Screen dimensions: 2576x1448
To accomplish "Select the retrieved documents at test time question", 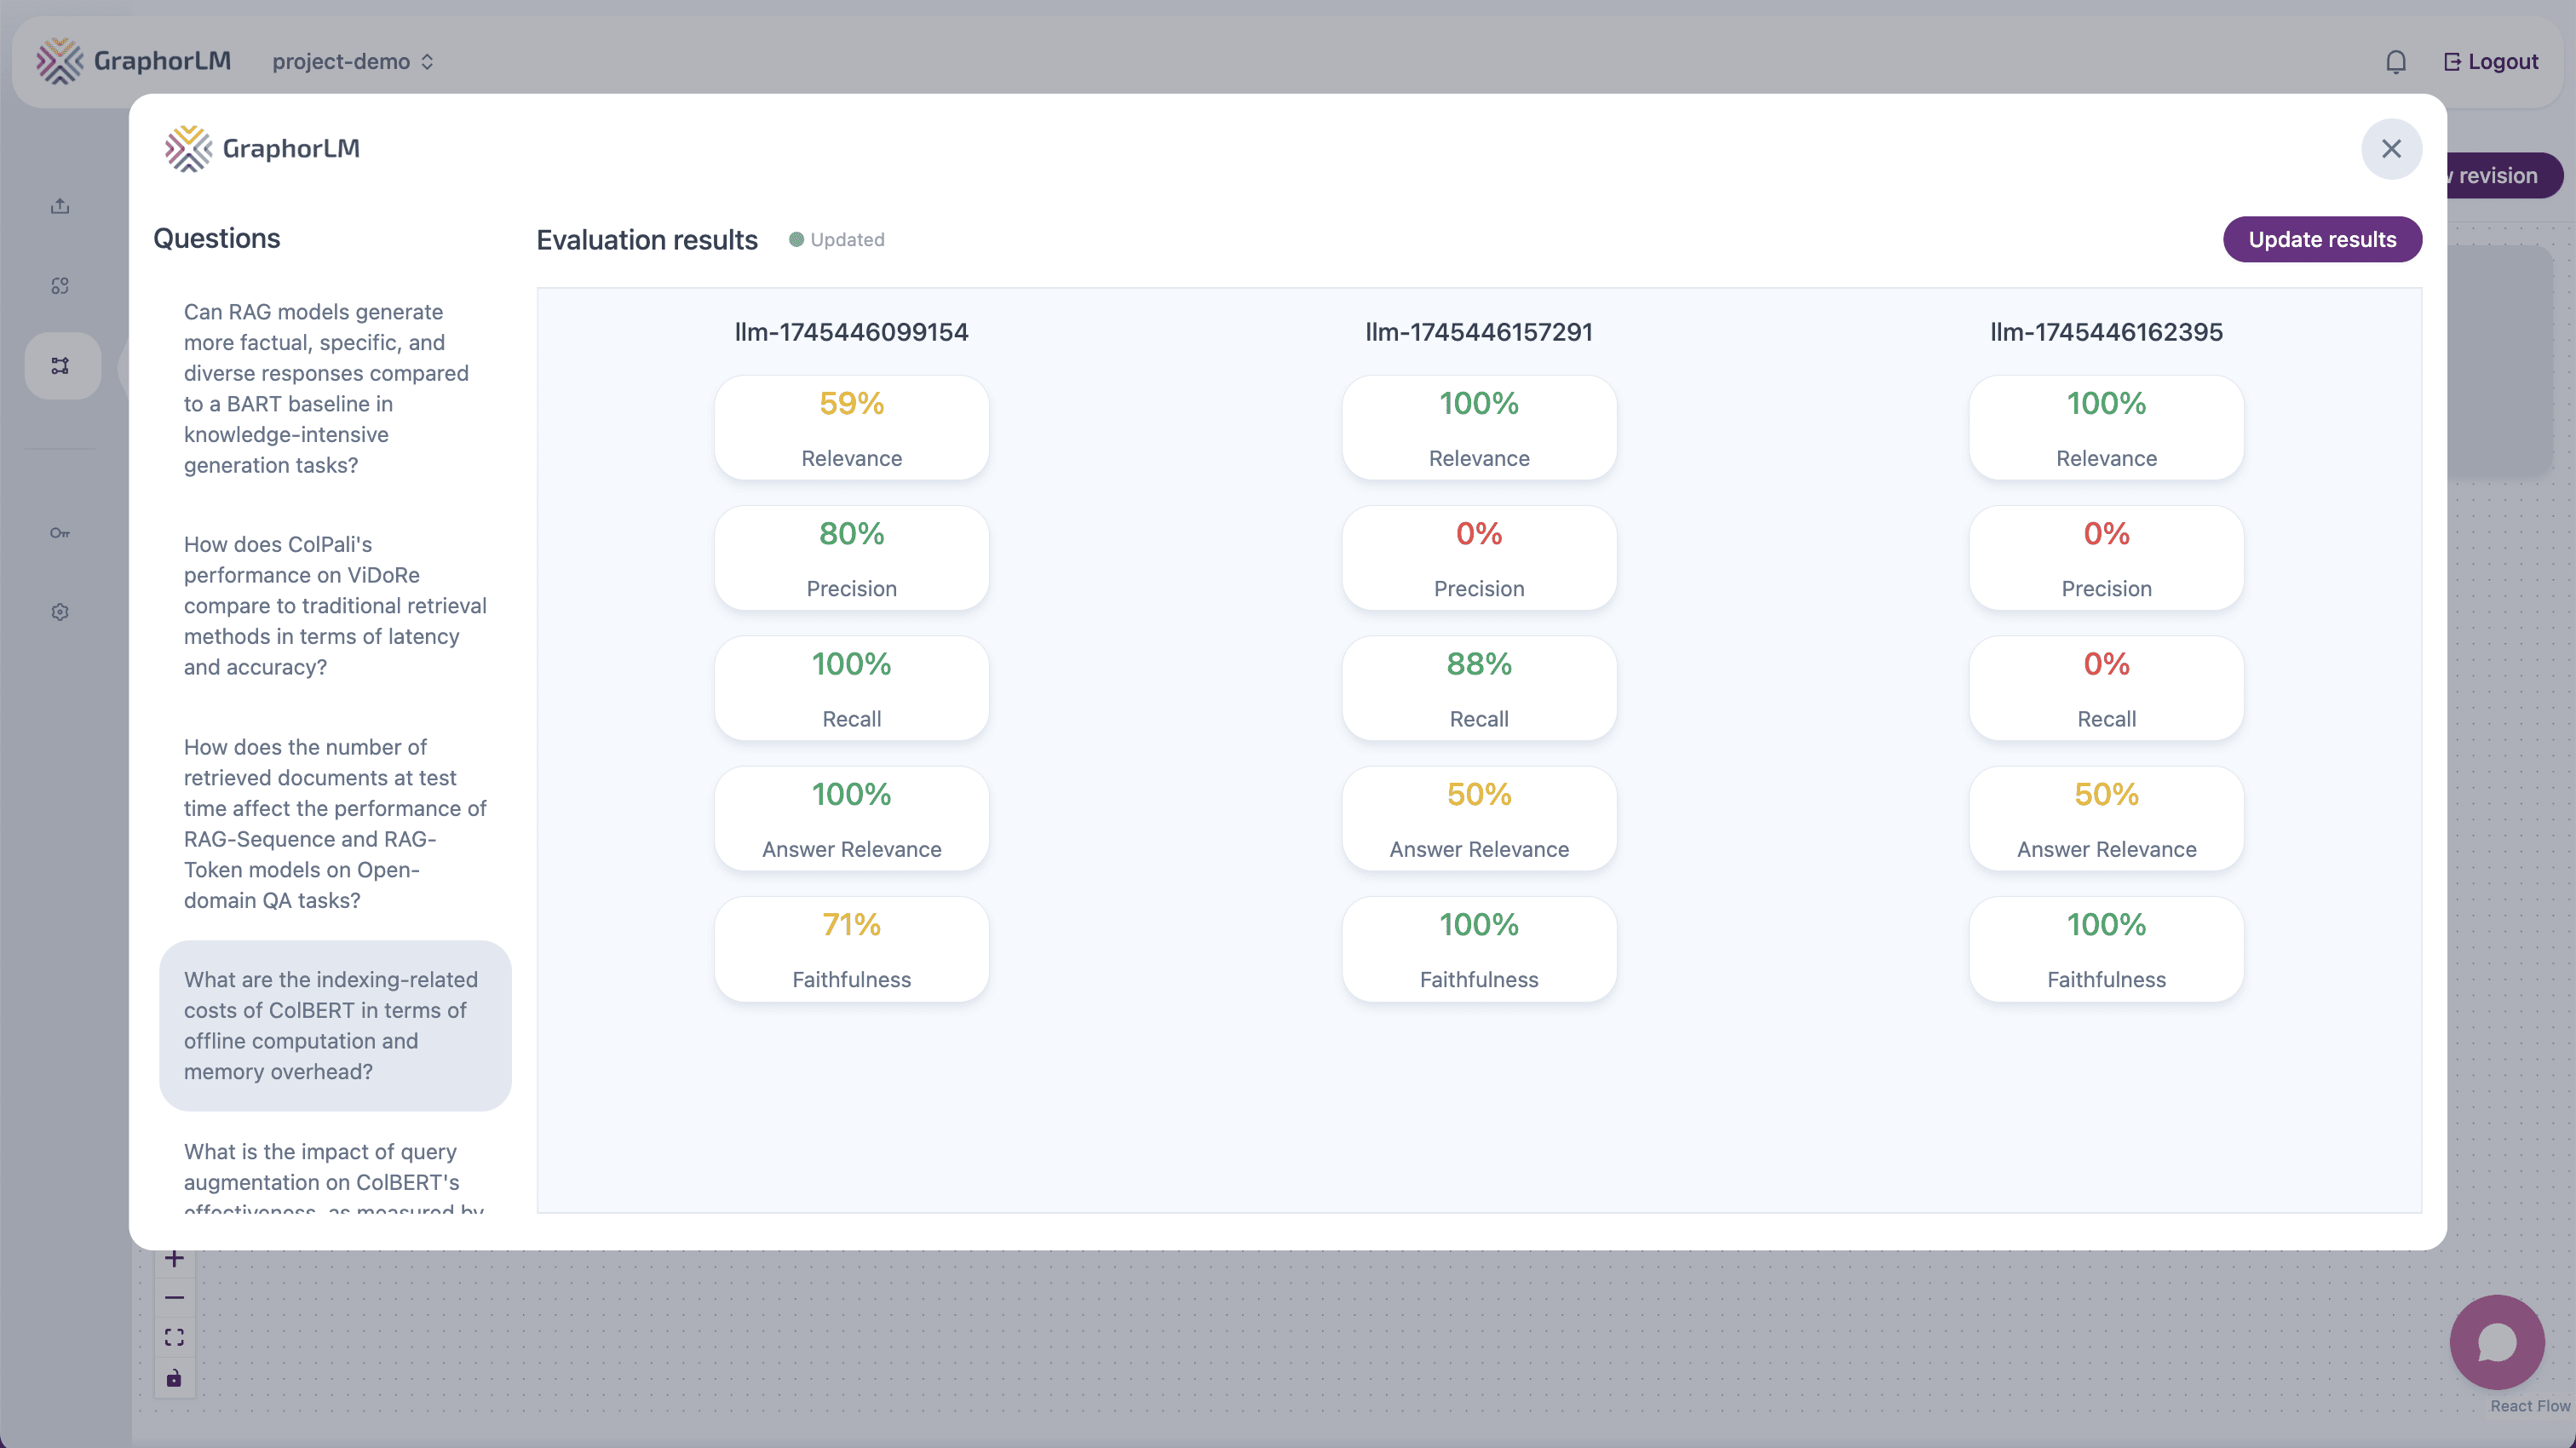I will [x=335, y=823].
